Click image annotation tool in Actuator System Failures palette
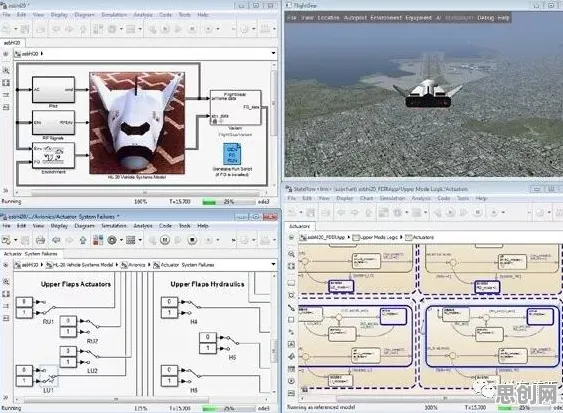This screenshot has width=563, height=413. click(6, 318)
